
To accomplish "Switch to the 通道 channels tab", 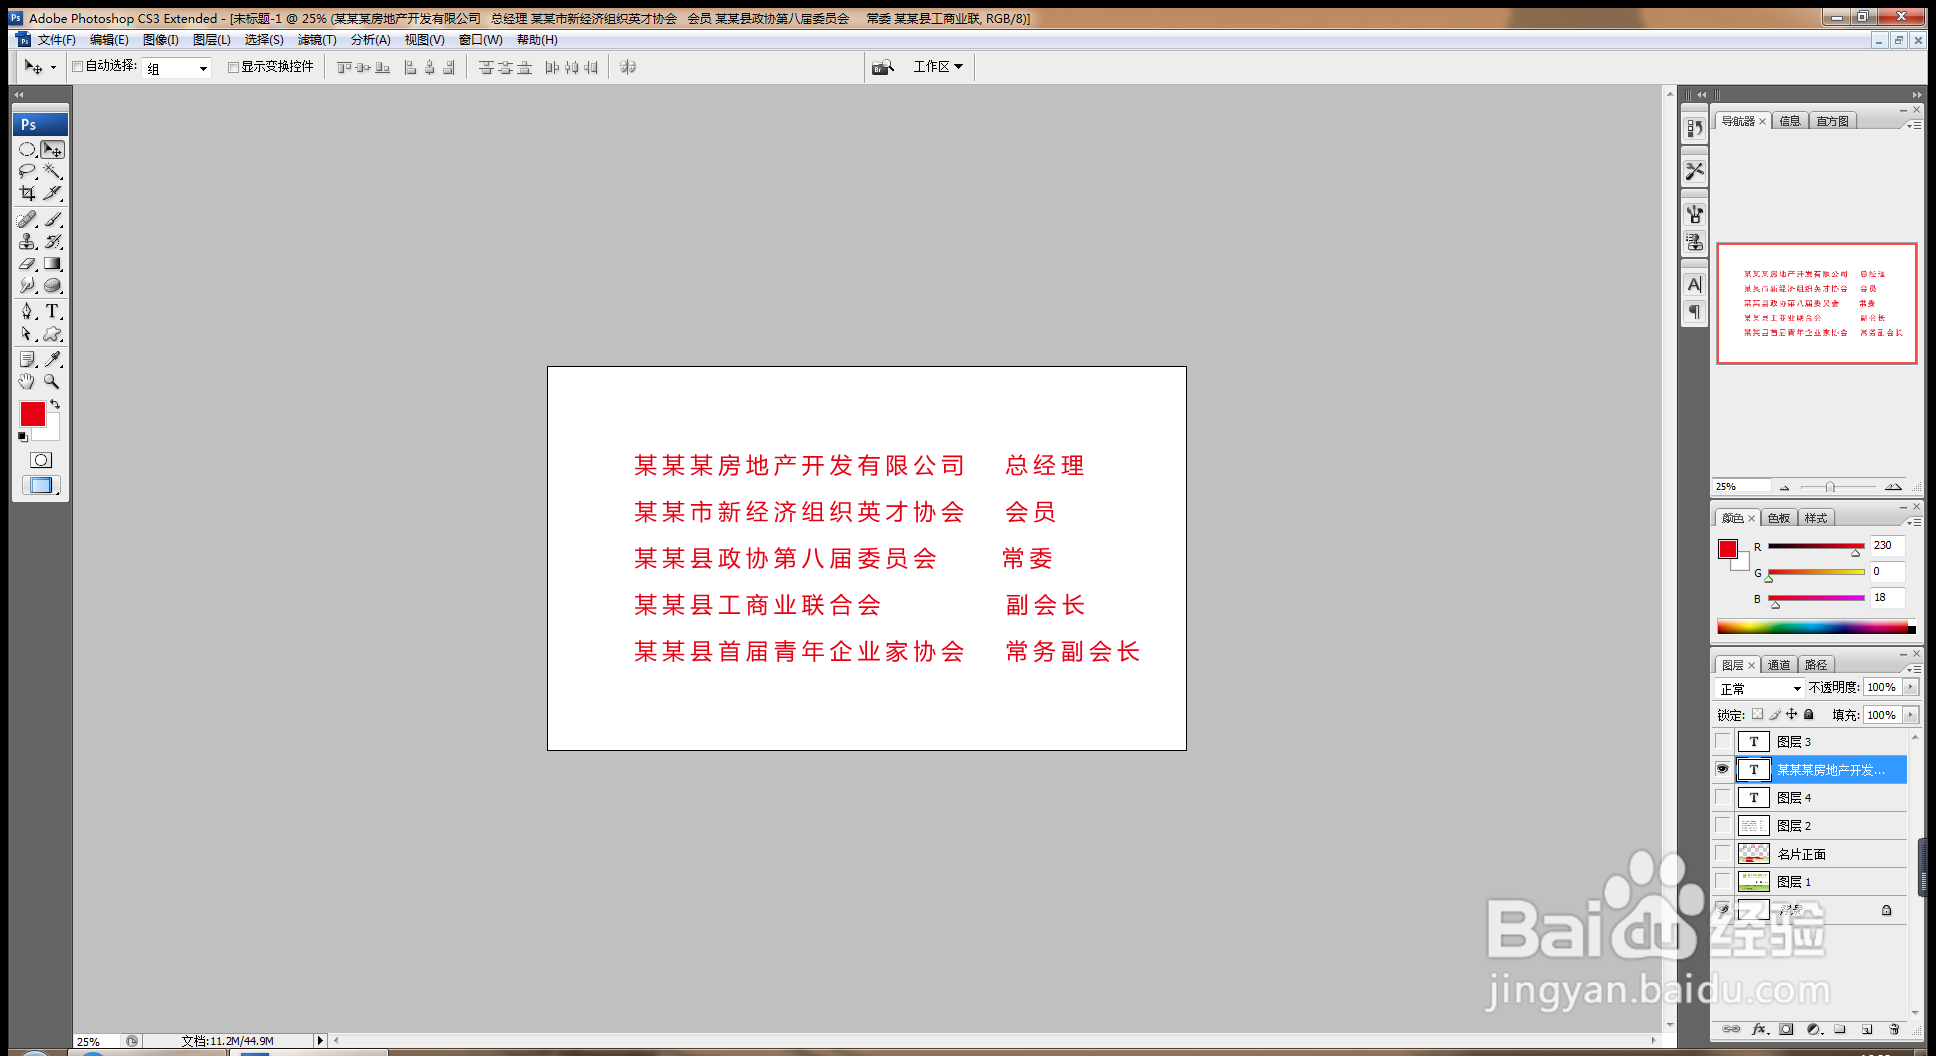I will [1779, 665].
